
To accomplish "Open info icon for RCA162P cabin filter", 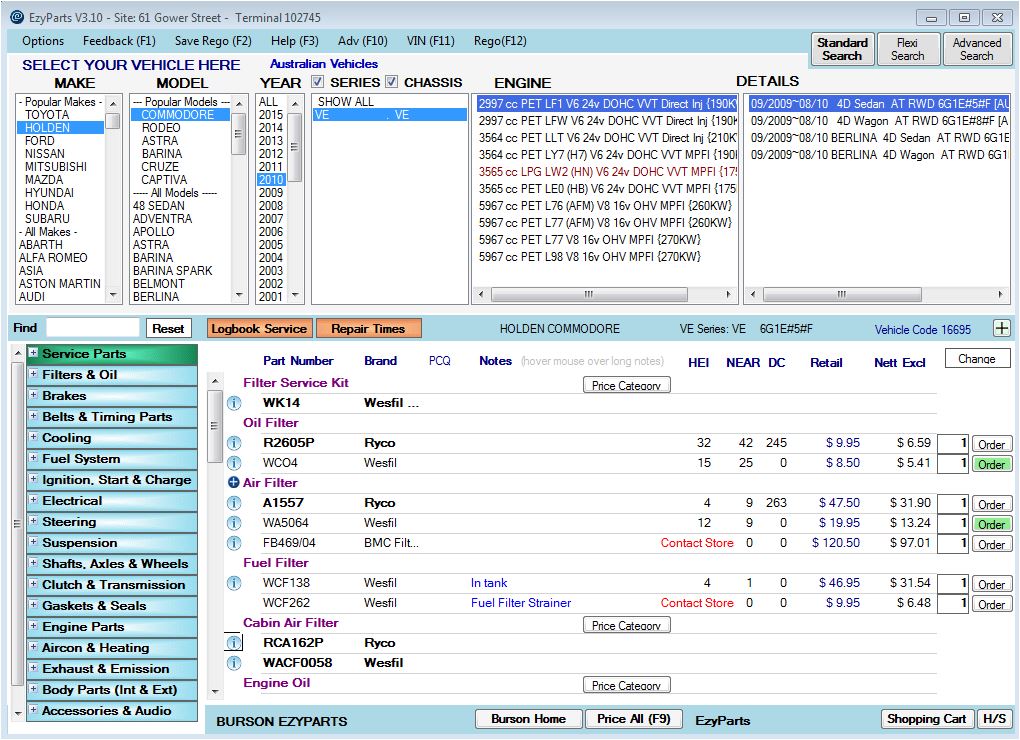I will tap(234, 643).
